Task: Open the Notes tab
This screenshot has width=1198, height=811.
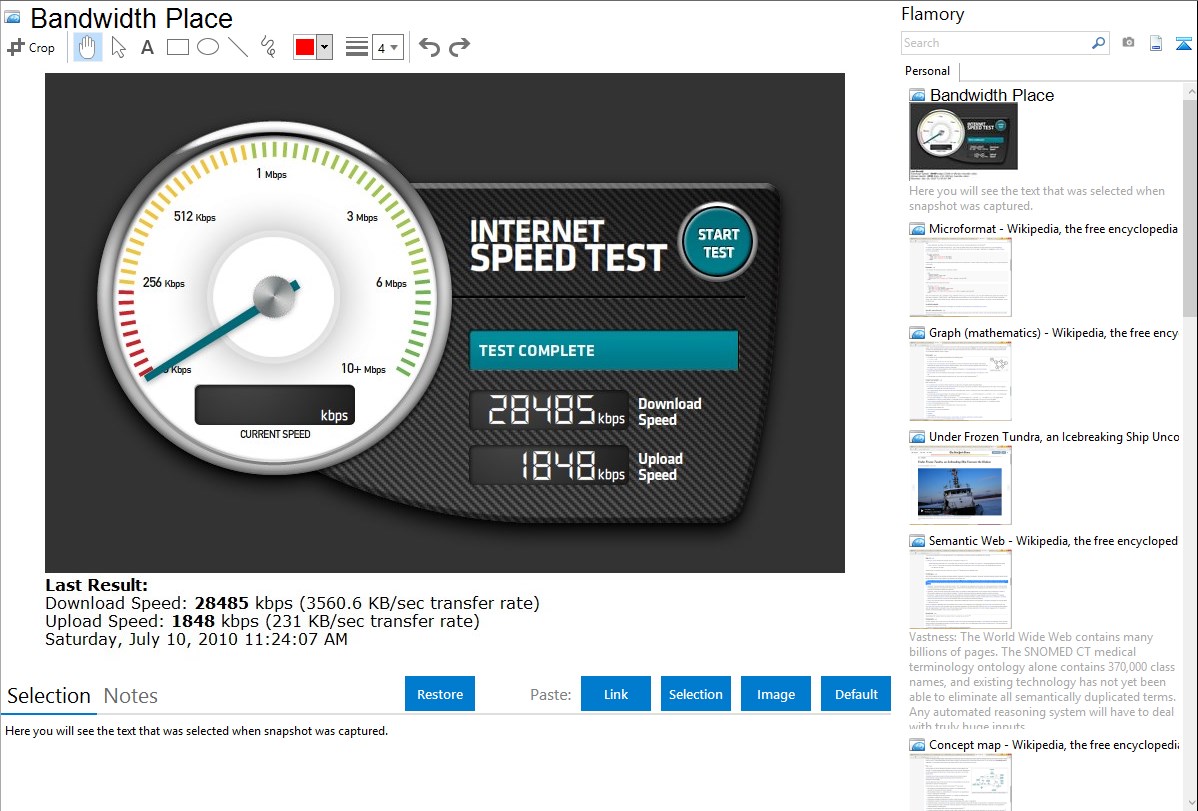Action: click(131, 696)
